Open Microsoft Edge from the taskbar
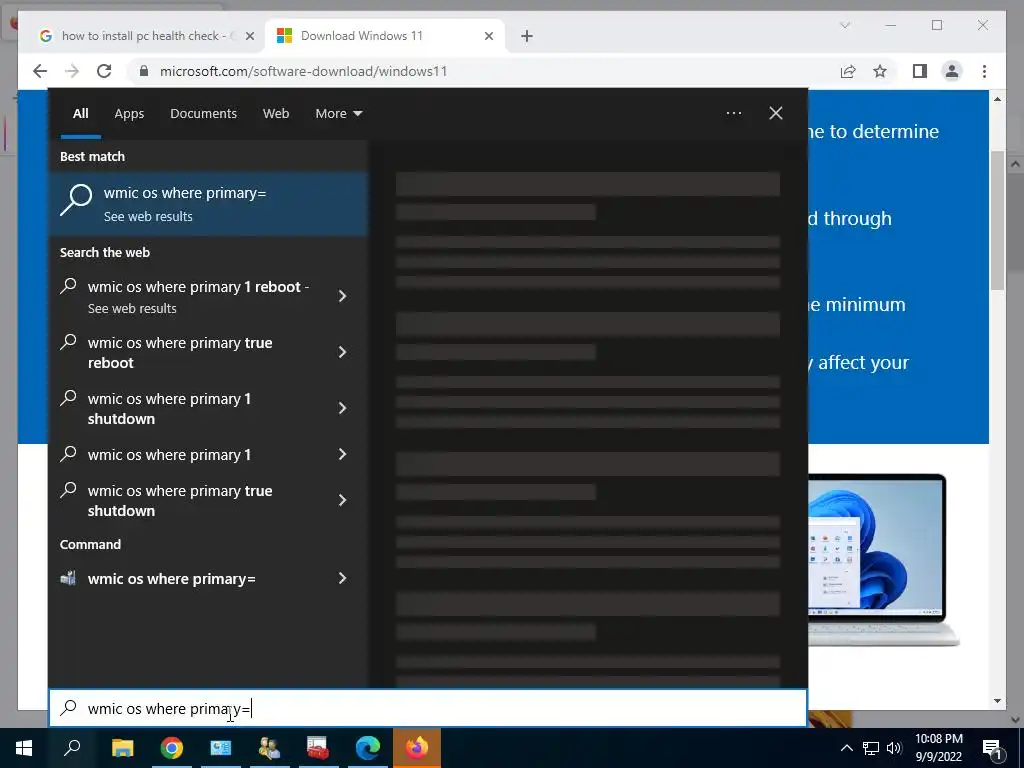The width and height of the screenshot is (1024, 768). tap(368, 748)
